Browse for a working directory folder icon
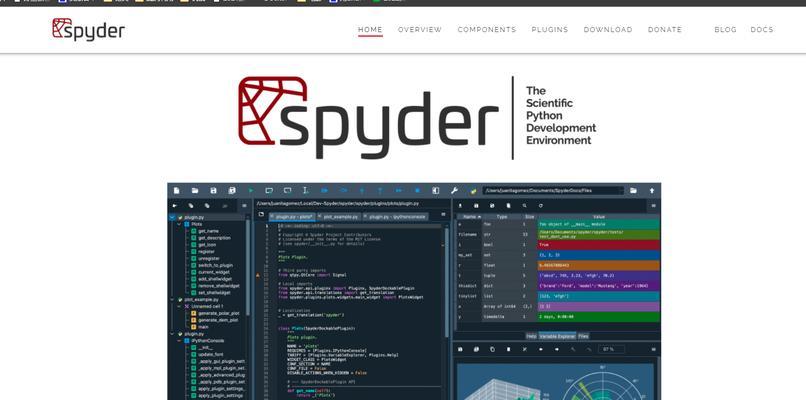This screenshot has height=400, width=806. click(x=633, y=190)
